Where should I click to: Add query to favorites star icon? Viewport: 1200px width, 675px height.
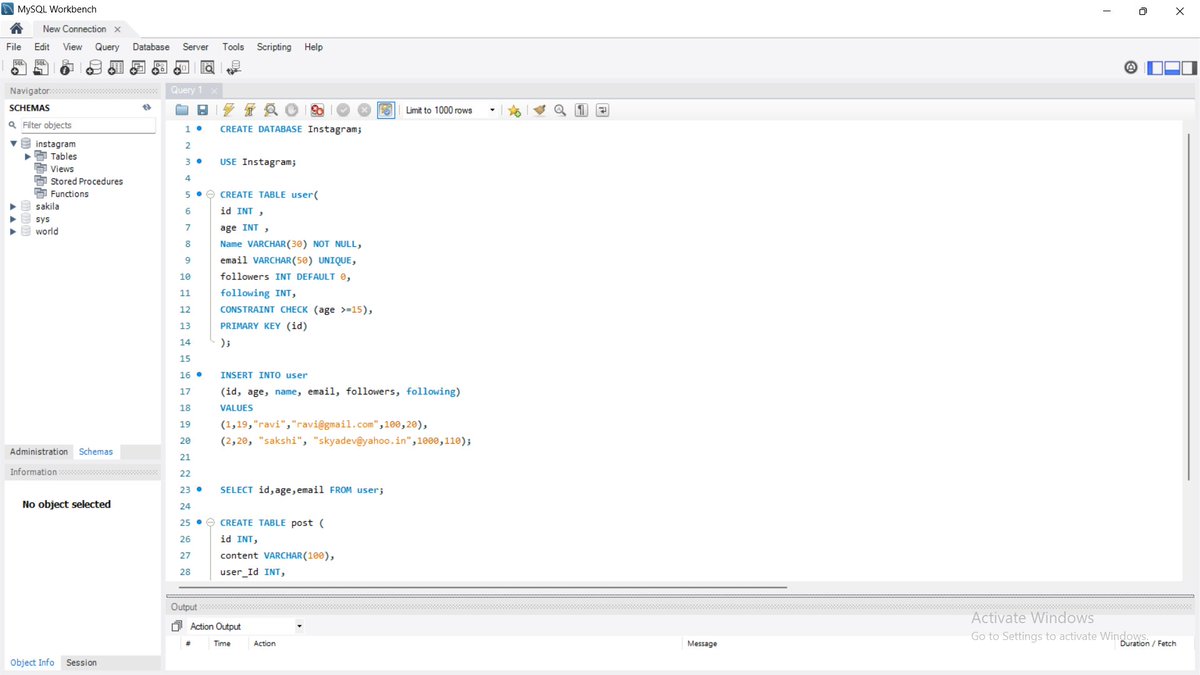click(514, 110)
